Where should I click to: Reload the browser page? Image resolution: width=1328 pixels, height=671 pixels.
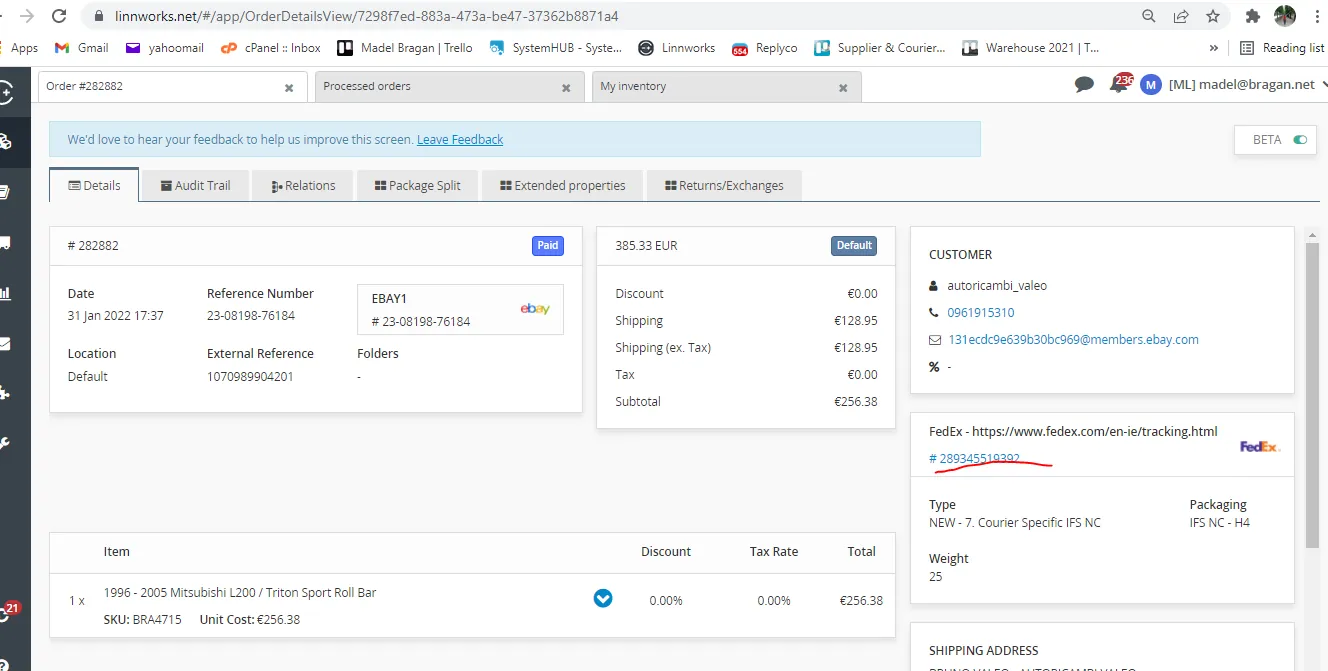click(59, 16)
